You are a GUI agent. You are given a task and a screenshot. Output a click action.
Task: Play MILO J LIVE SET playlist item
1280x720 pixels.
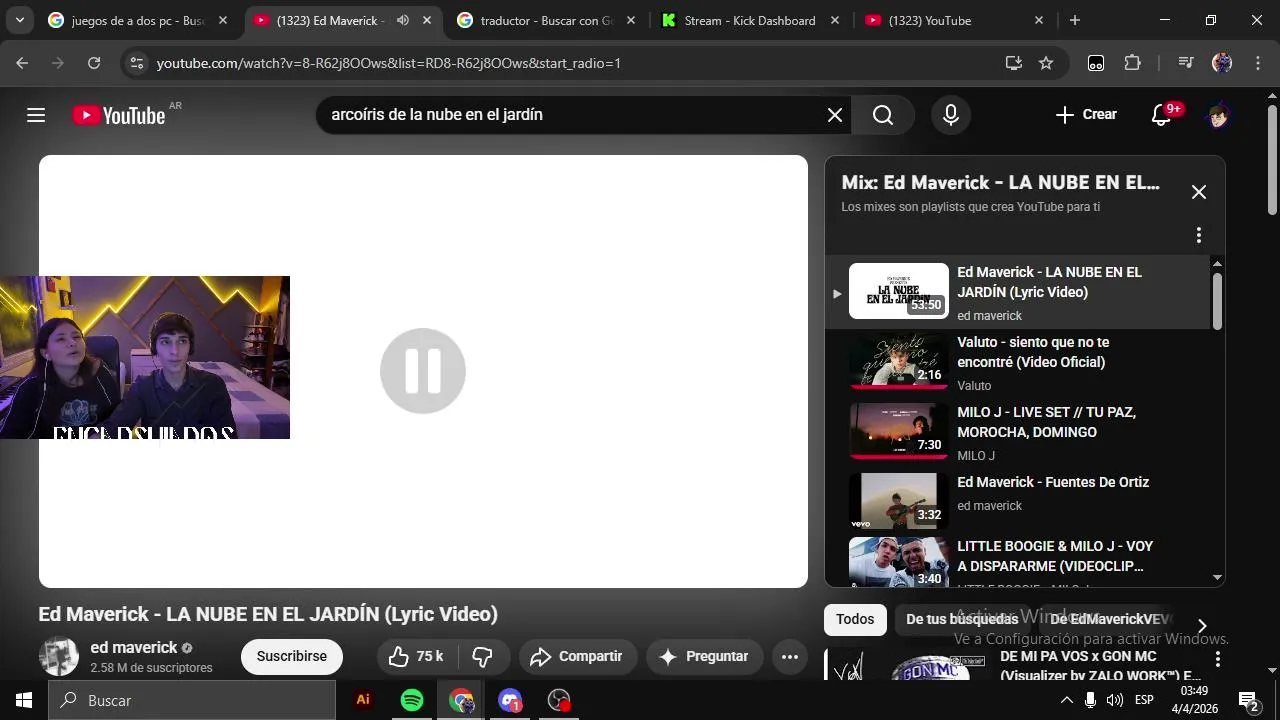(x=1018, y=432)
